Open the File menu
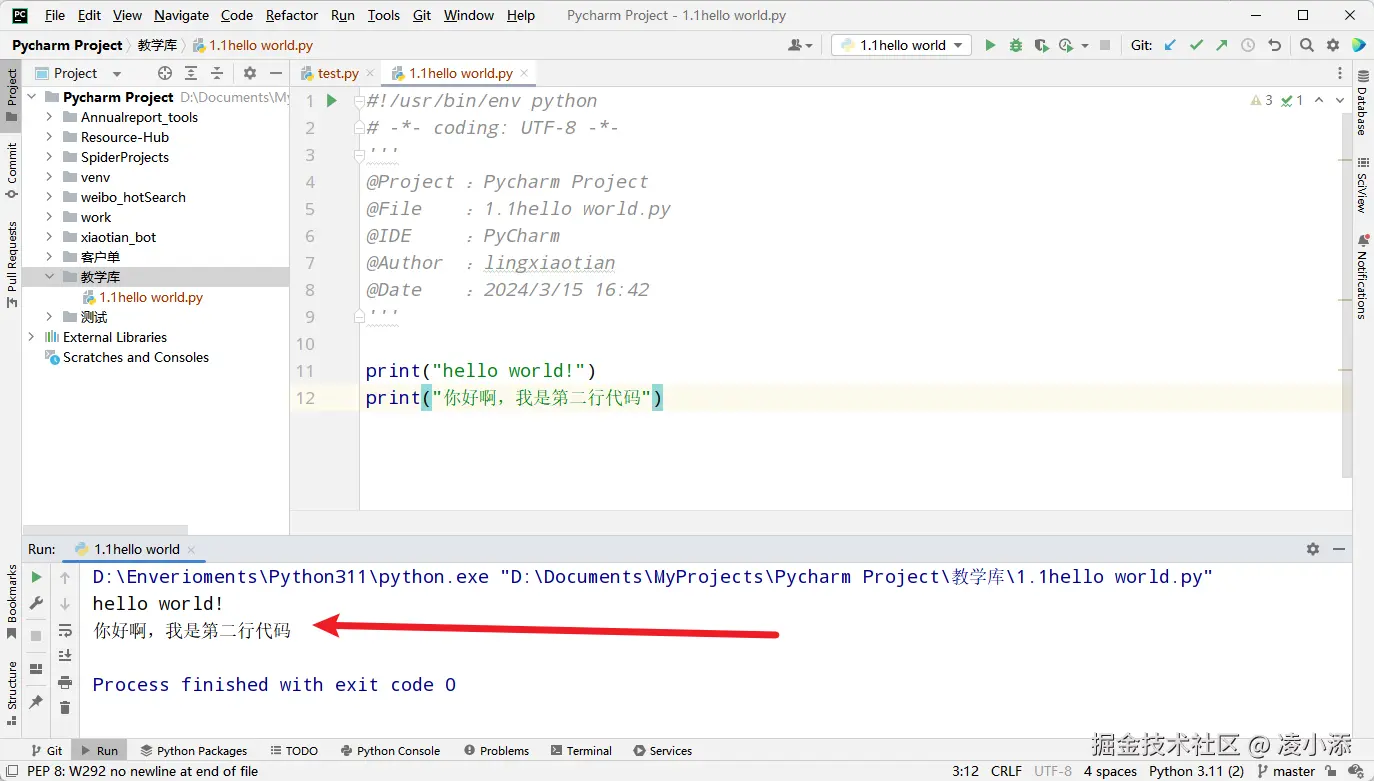The width and height of the screenshot is (1374, 781). click(55, 15)
